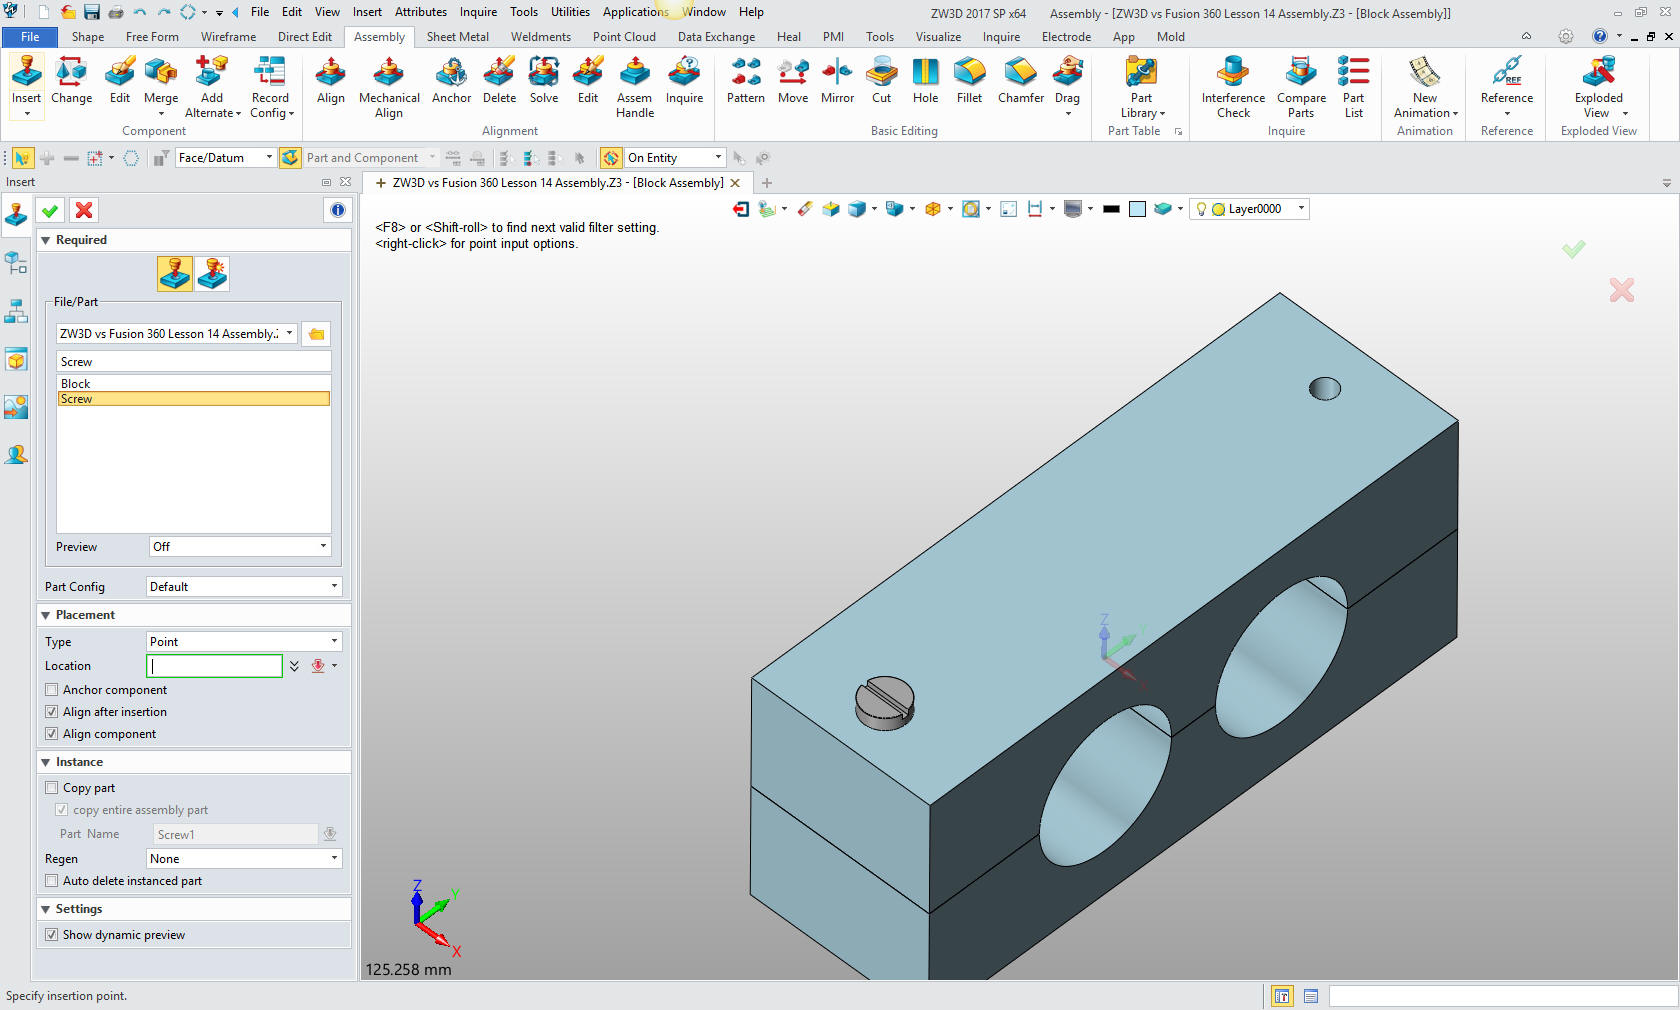The width and height of the screenshot is (1680, 1010).
Task: Open the Attributes menu
Action: click(421, 12)
